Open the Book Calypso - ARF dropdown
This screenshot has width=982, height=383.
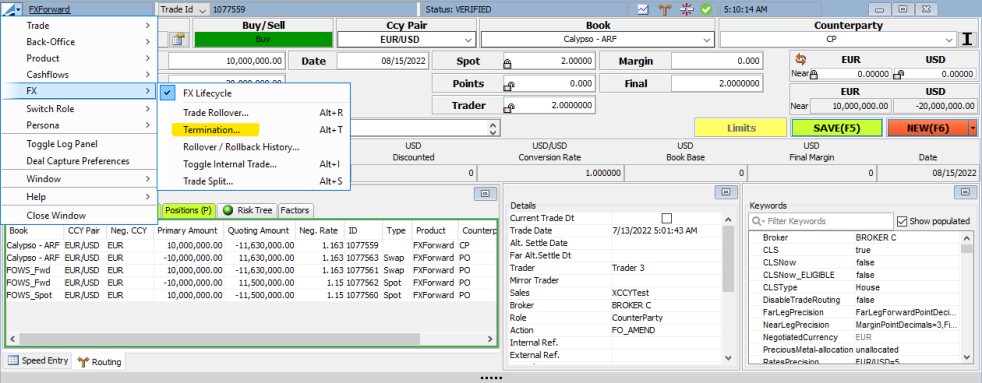(x=707, y=39)
